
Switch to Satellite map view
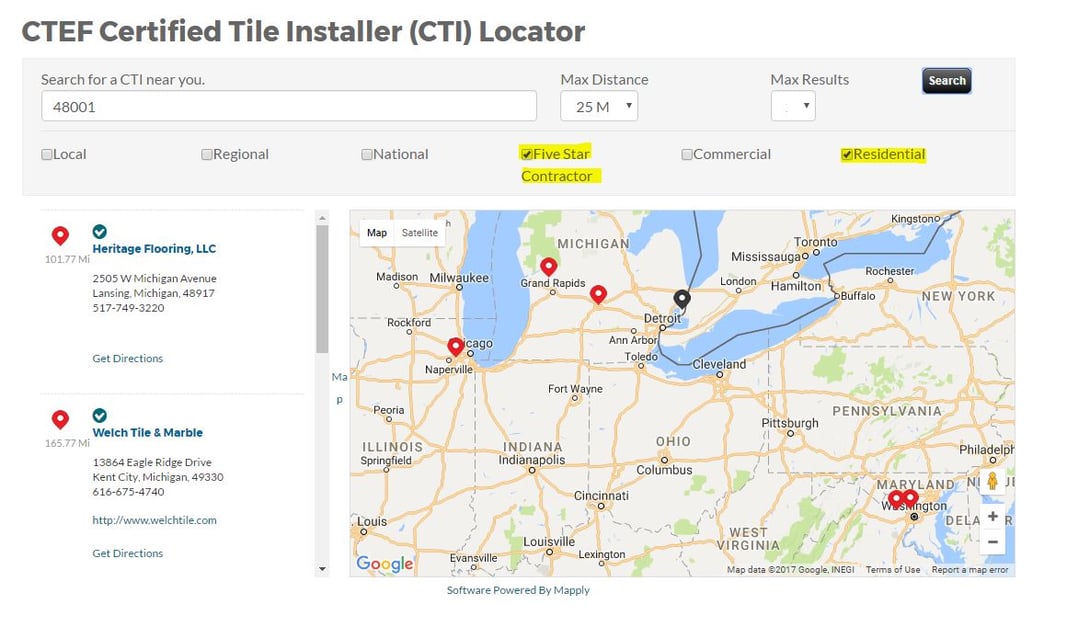point(418,232)
